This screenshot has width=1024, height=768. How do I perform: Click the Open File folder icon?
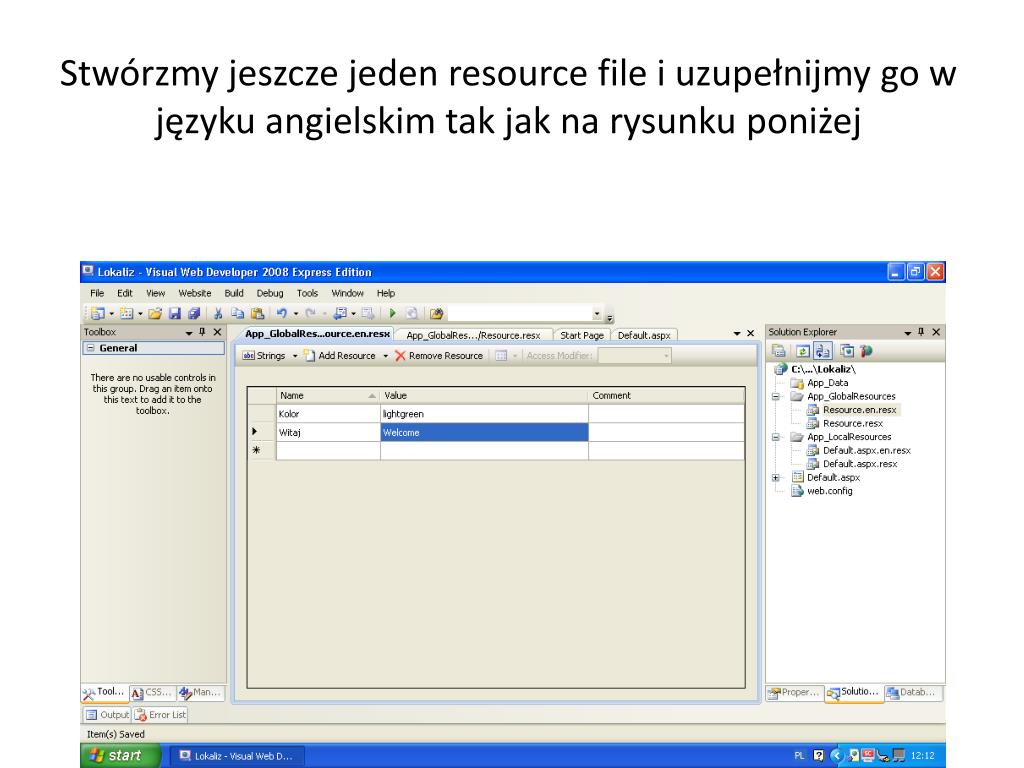[155, 313]
